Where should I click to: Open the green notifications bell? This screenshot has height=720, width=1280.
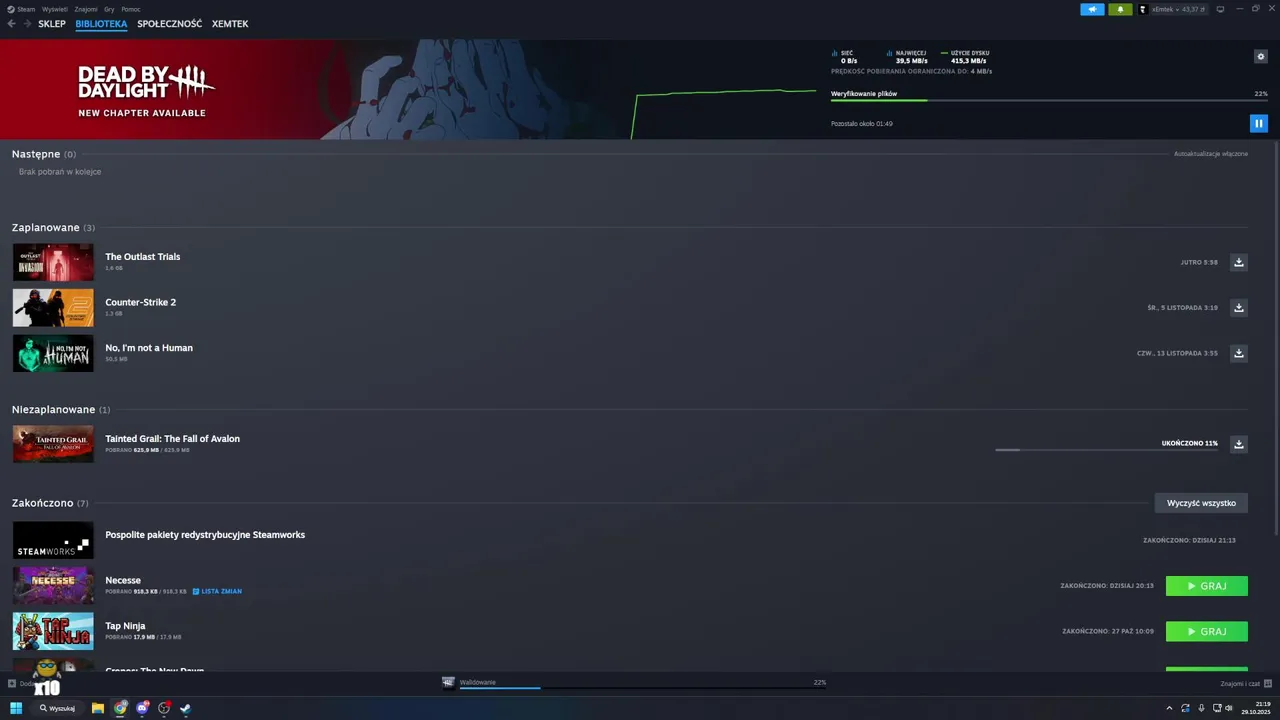(1120, 9)
